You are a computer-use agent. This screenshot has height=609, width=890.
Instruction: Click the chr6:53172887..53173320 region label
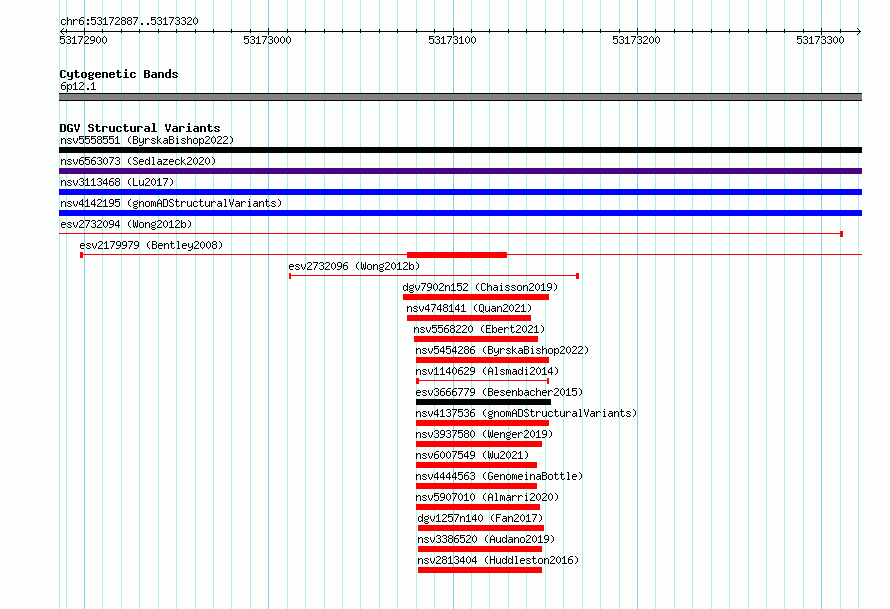(x=129, y=22)
